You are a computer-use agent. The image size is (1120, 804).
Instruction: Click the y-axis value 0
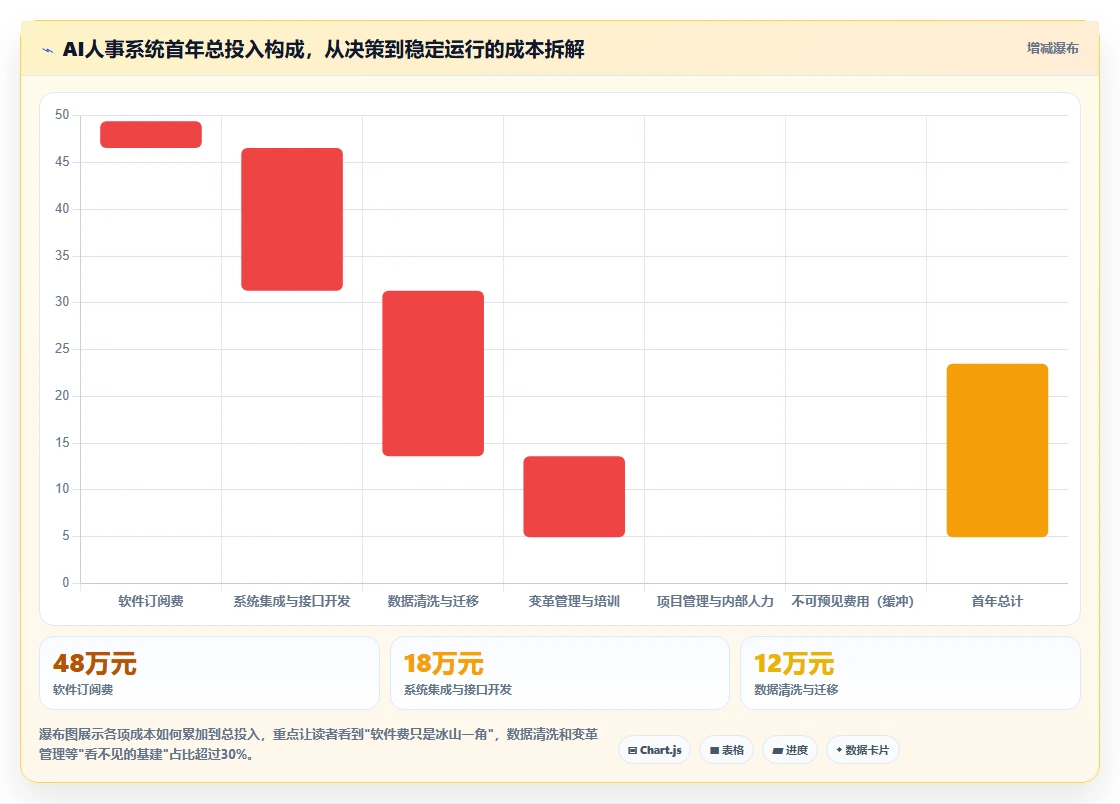pos(66,583)
